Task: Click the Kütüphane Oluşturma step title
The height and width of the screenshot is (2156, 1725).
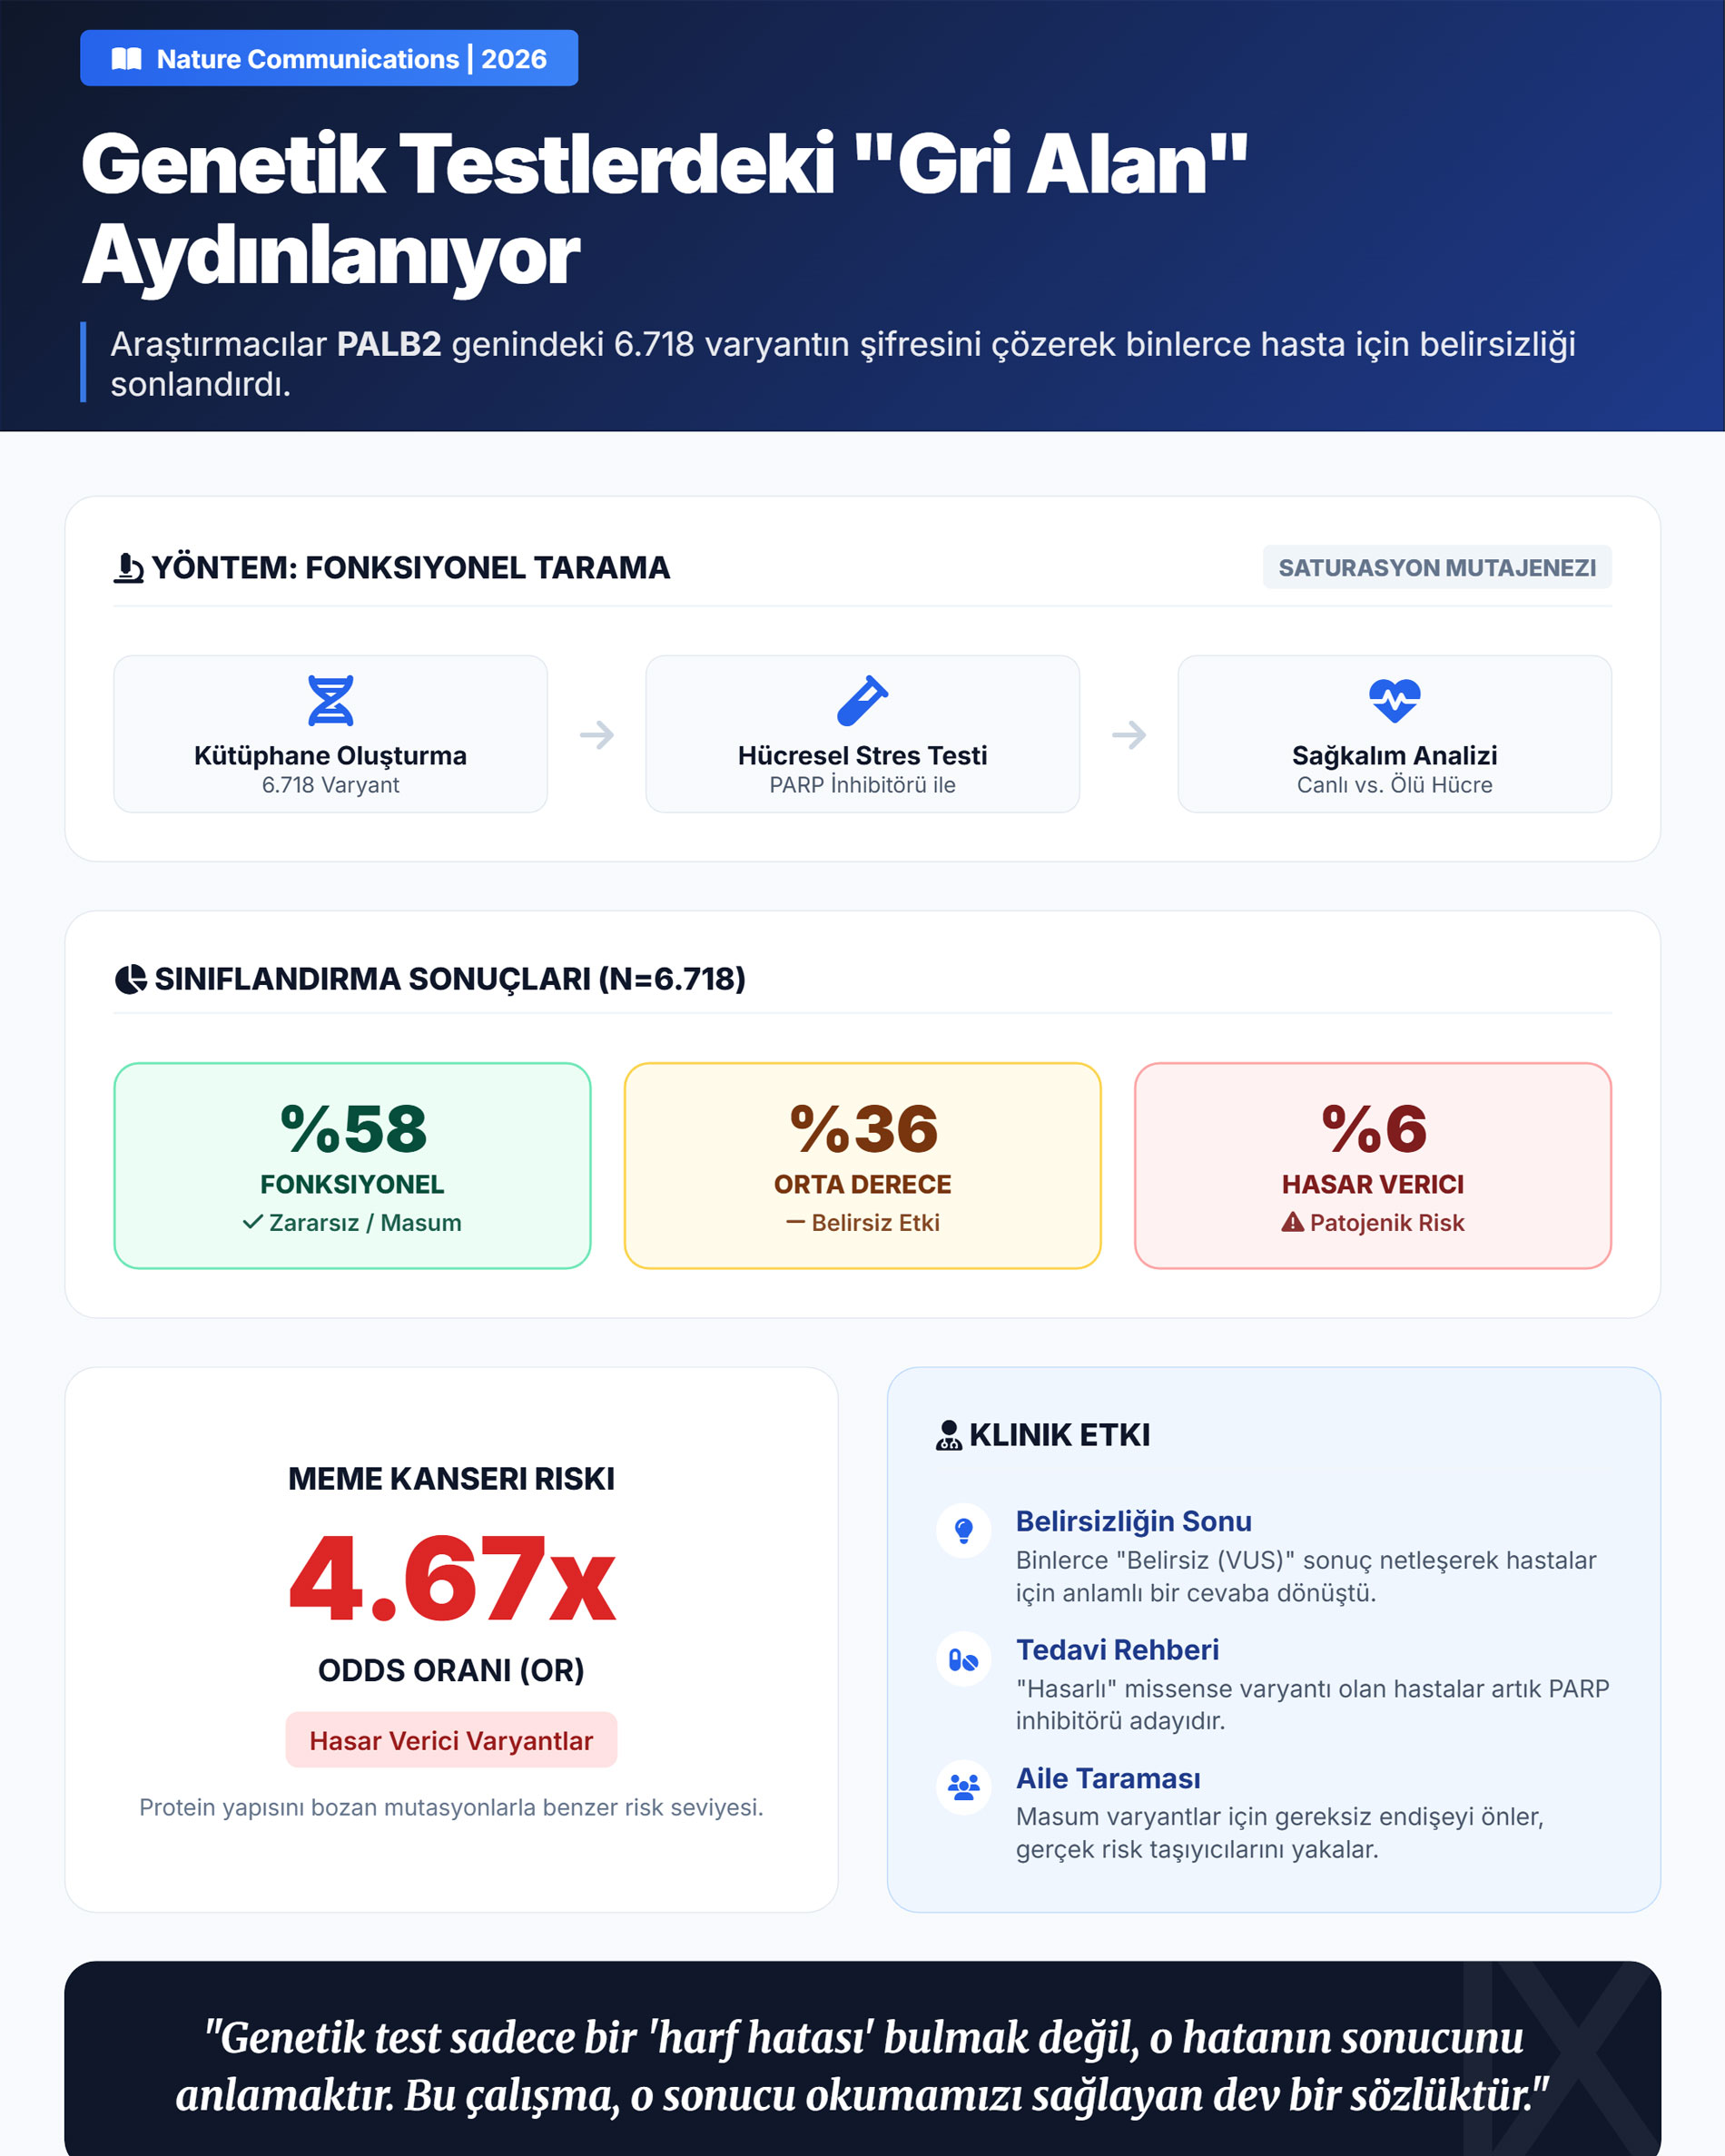Action: tap(330, 755)
